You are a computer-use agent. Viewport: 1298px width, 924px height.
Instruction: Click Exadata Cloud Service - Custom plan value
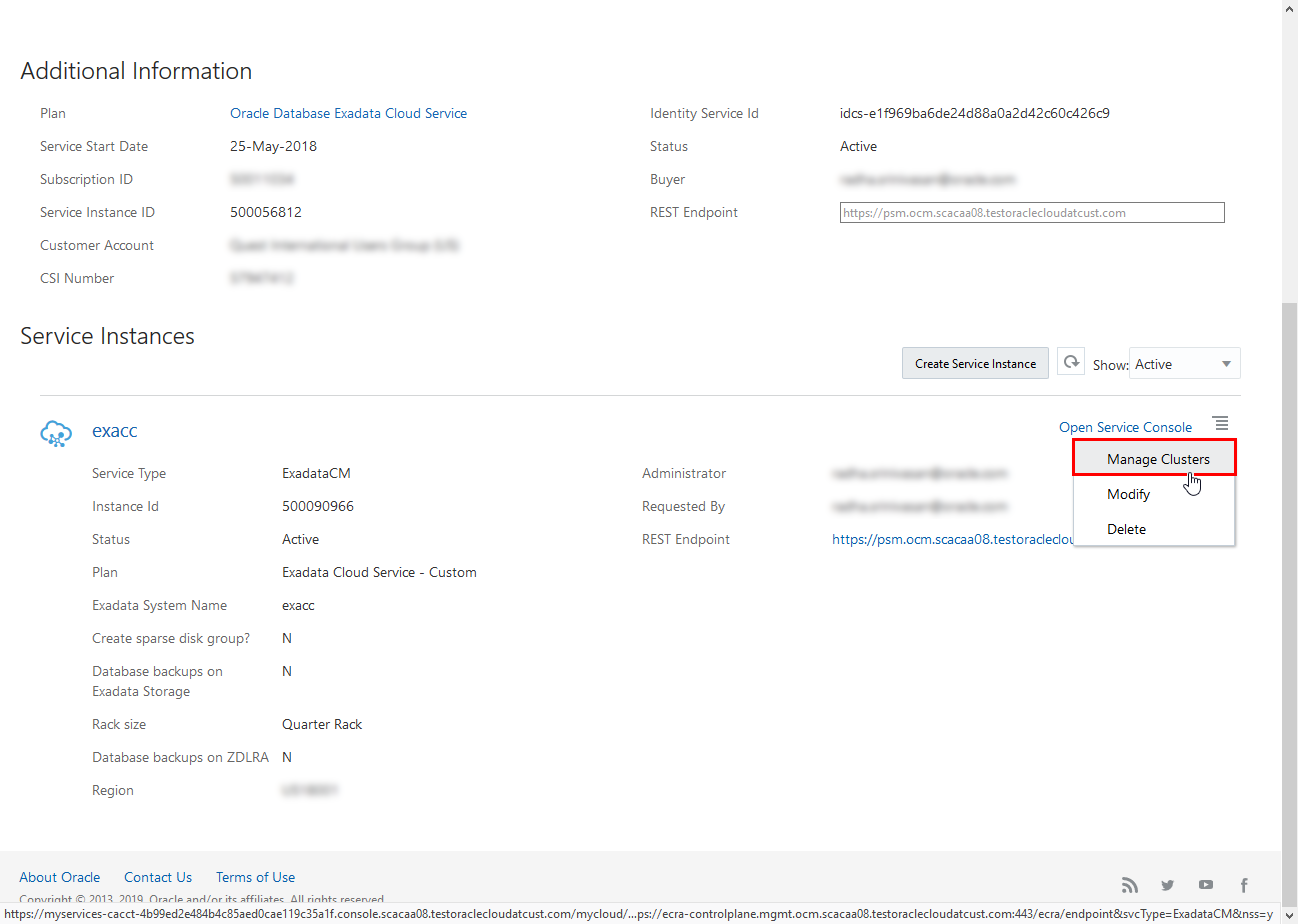click(x=379, y=572)
